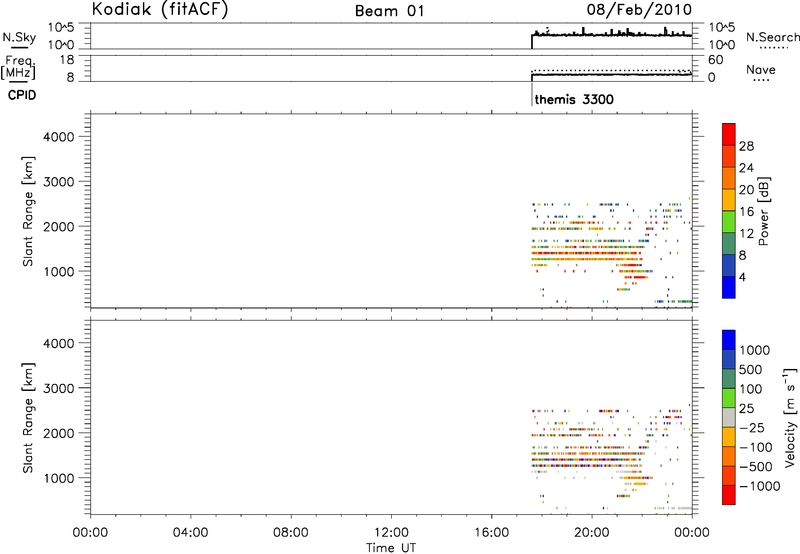Click the 'Beam 01' label
800x554 pixels.
tap(389, 11)
